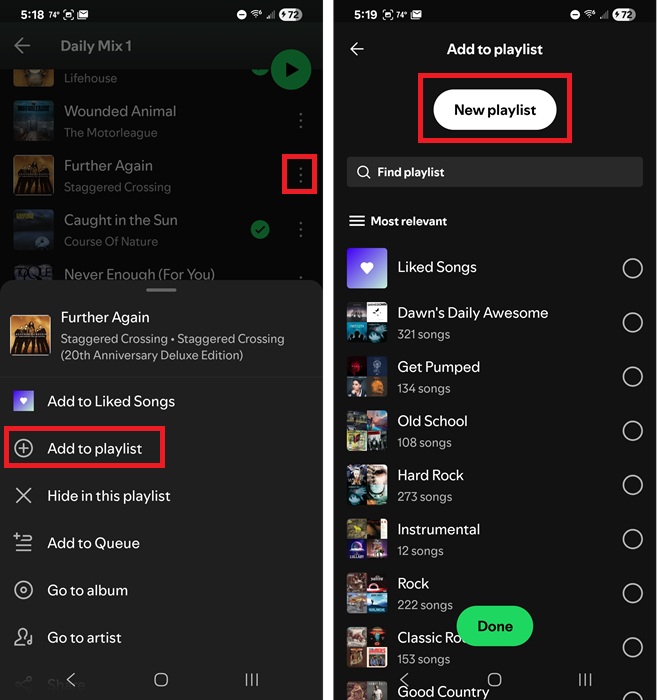Select the Old School radio circle
This screenshot has width=657, height=700.
[x=632, y=431]
